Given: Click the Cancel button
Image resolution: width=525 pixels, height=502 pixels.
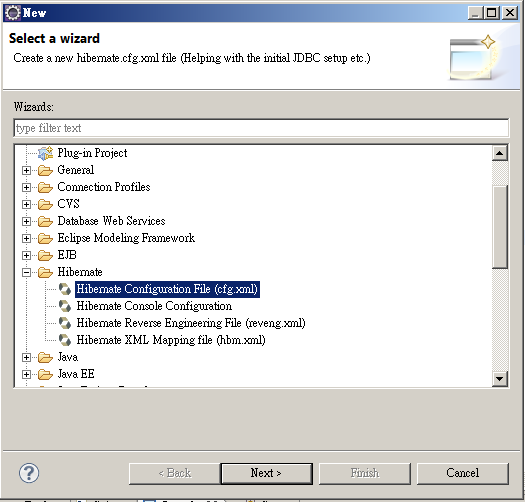Looking at the screenshot, I should point(463,474).
